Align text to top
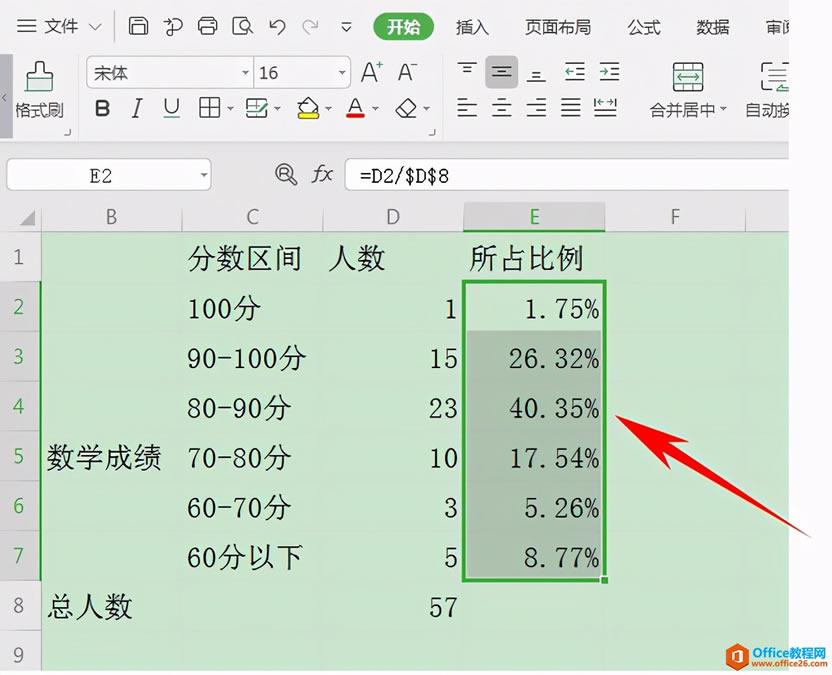The image size is (832, 675). (467, 70)
